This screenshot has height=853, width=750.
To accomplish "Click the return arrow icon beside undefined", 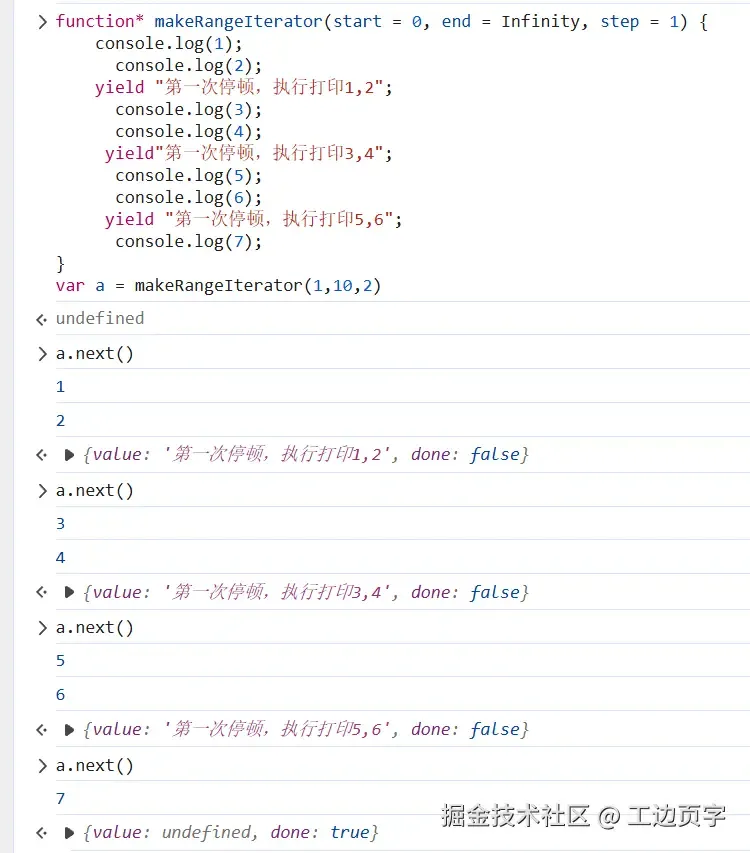I will pyautogui.click(x=41, y=319).
